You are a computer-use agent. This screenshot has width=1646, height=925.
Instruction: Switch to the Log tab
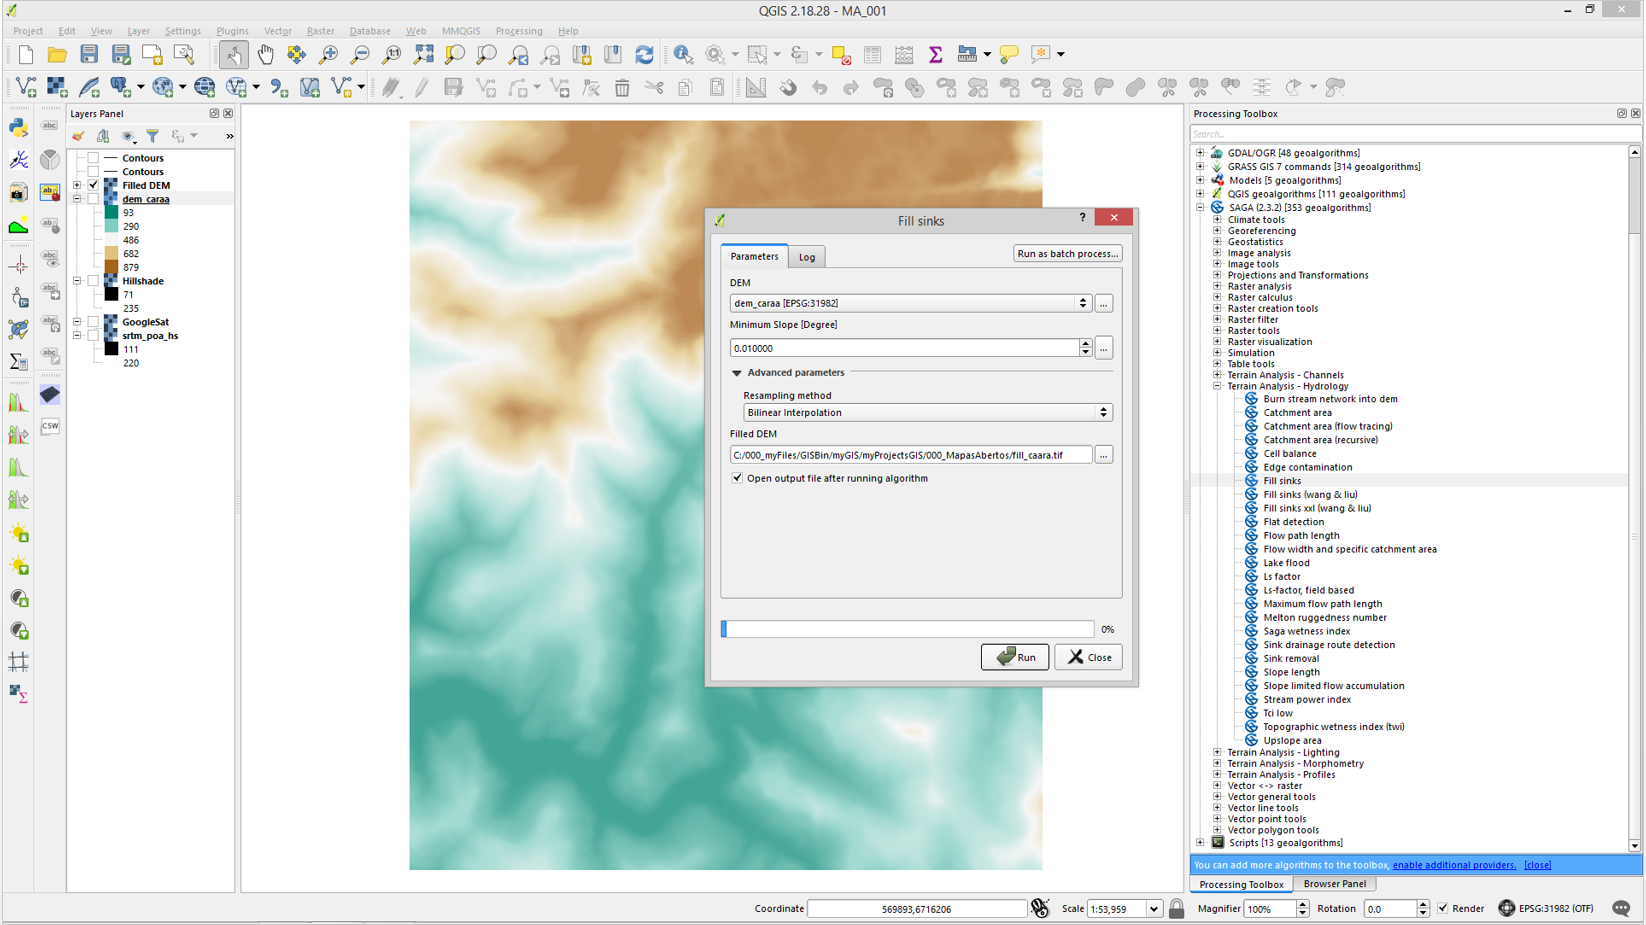coord(806,257)
